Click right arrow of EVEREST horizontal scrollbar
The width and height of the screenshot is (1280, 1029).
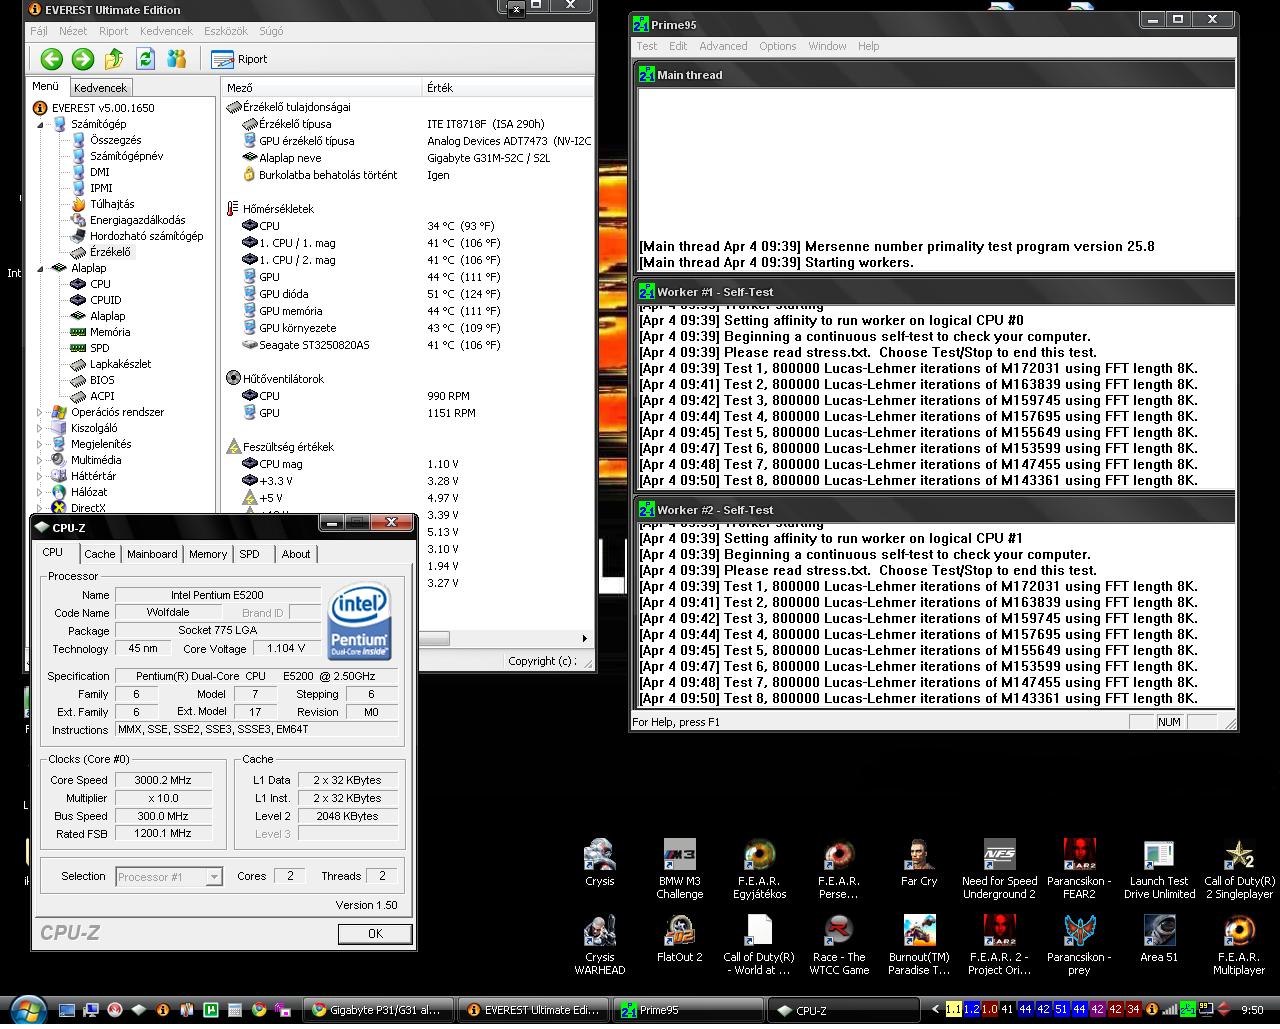pyautogui.click(x=585, y=638)
